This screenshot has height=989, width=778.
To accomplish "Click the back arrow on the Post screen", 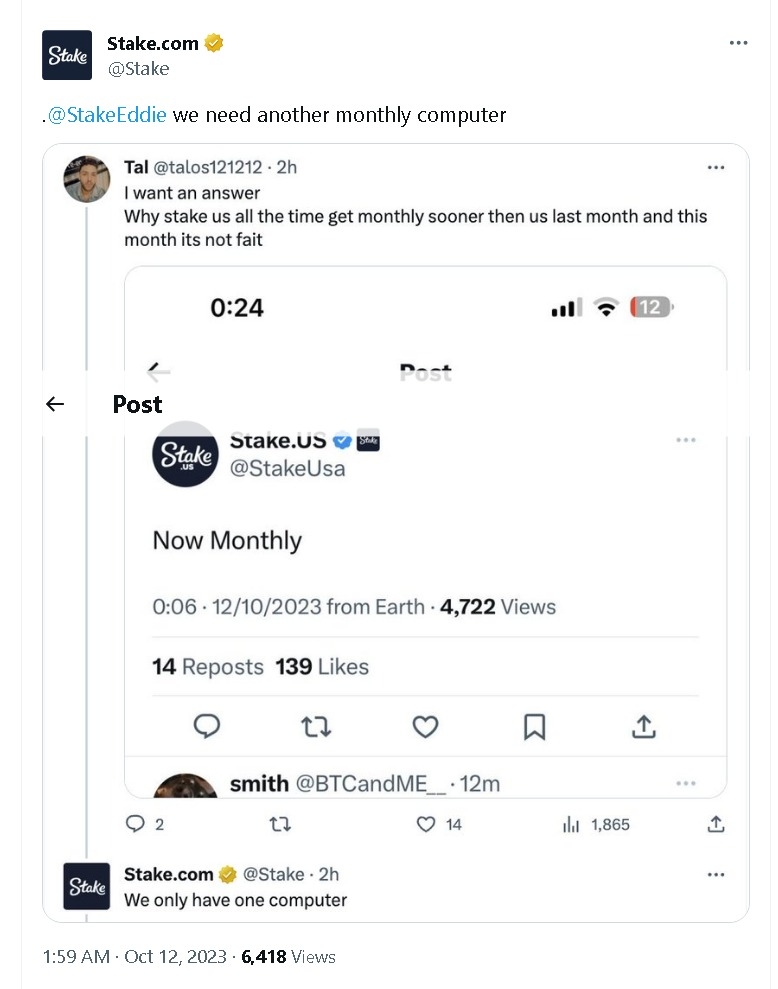I will (x=55, y=404).
